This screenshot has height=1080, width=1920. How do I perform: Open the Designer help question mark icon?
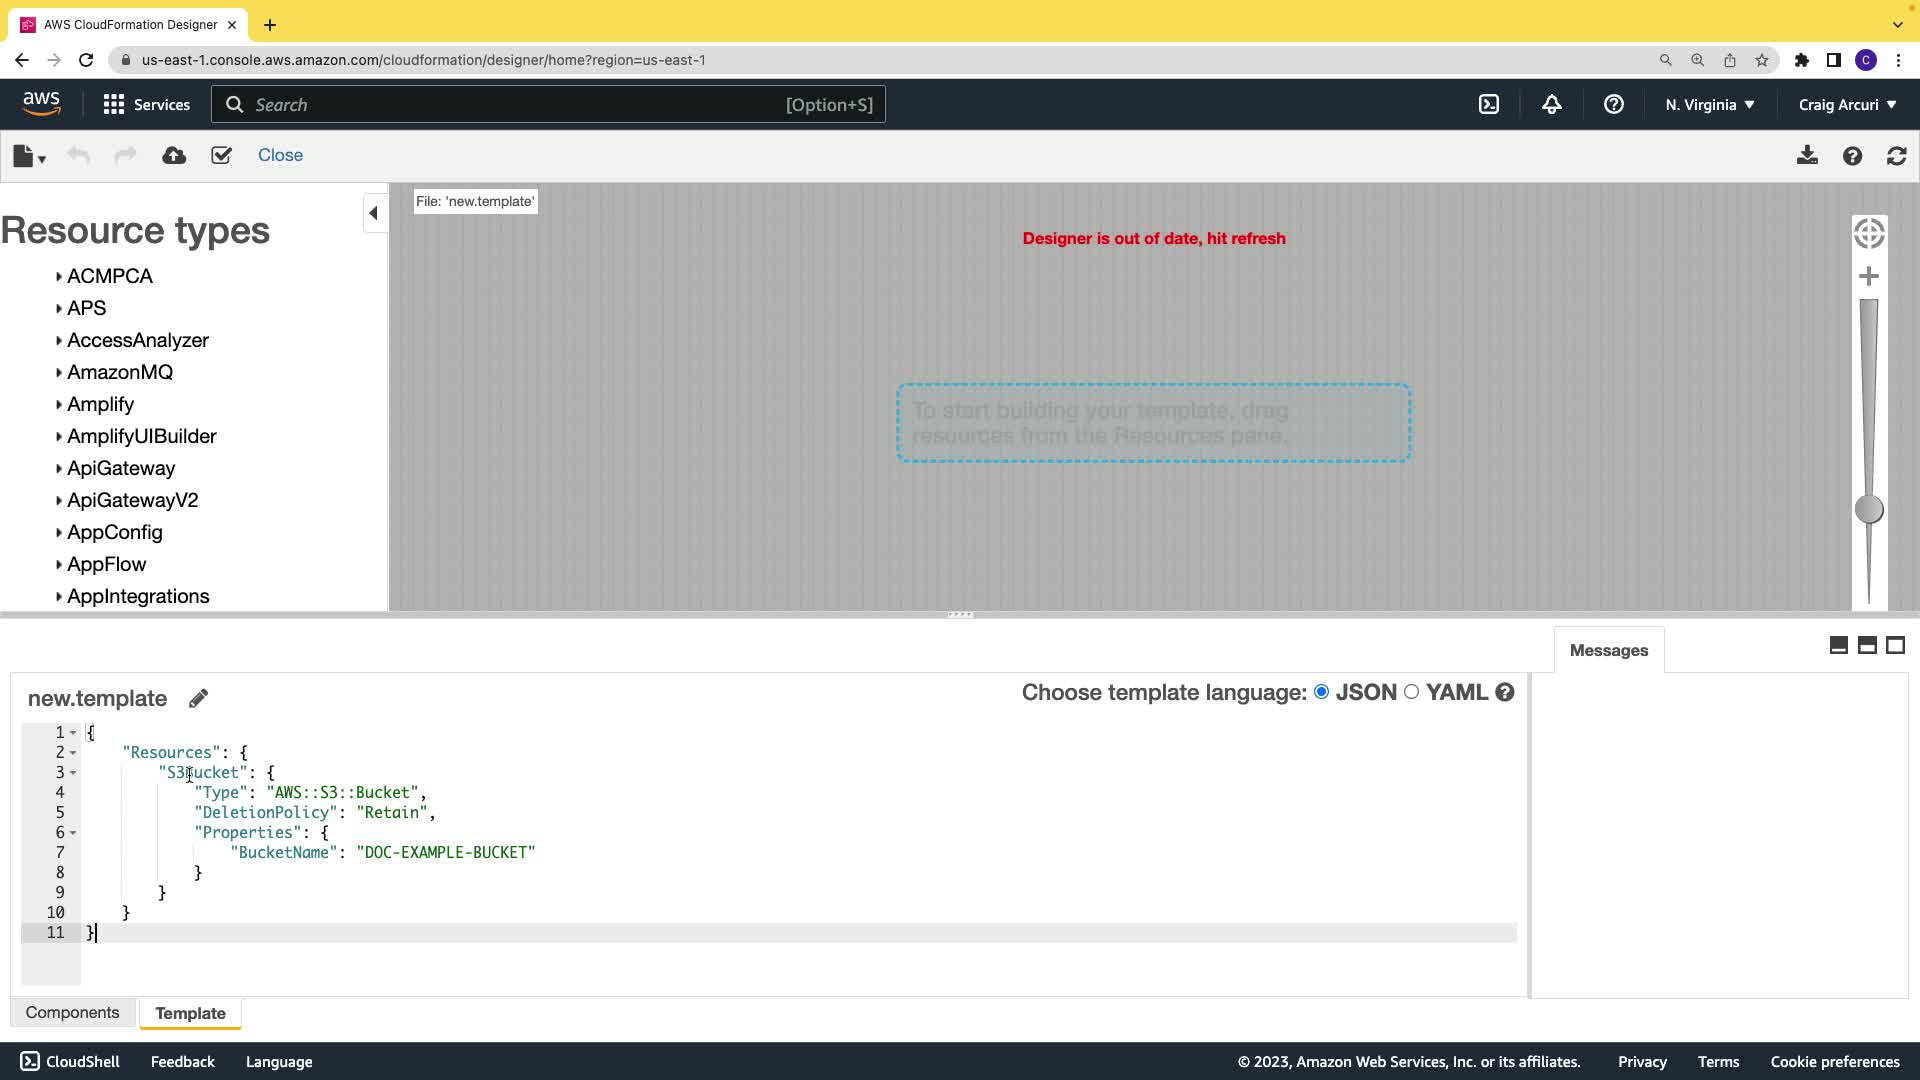pos(1852,156)
